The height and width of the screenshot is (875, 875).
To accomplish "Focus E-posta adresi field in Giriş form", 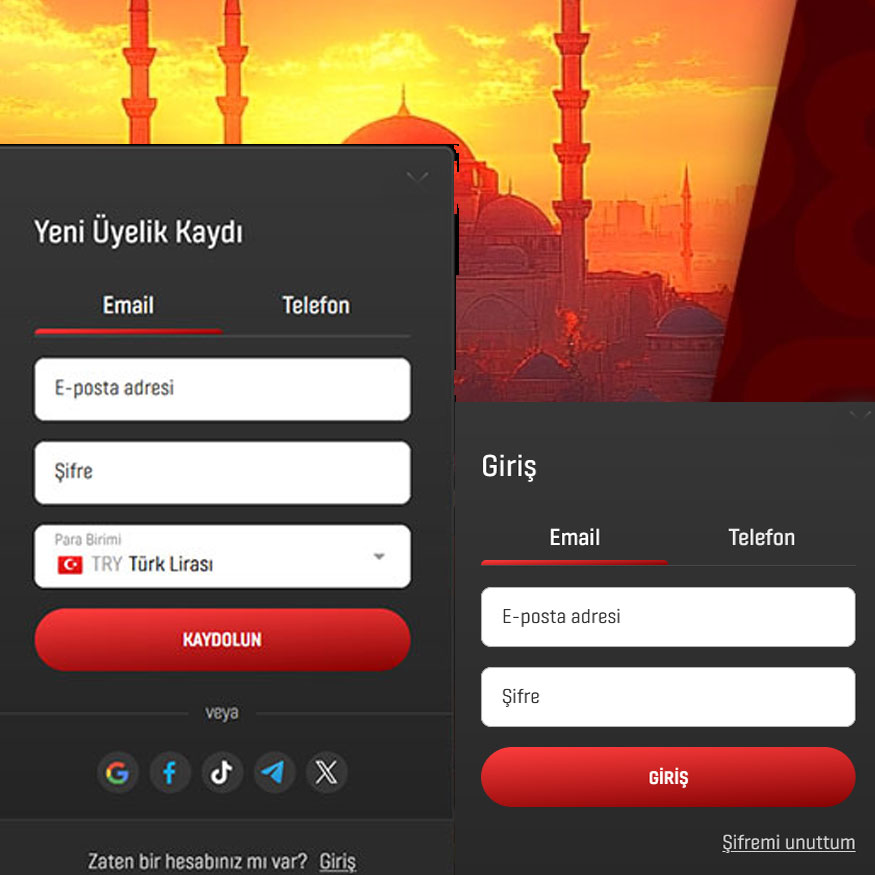I will 668,617.
